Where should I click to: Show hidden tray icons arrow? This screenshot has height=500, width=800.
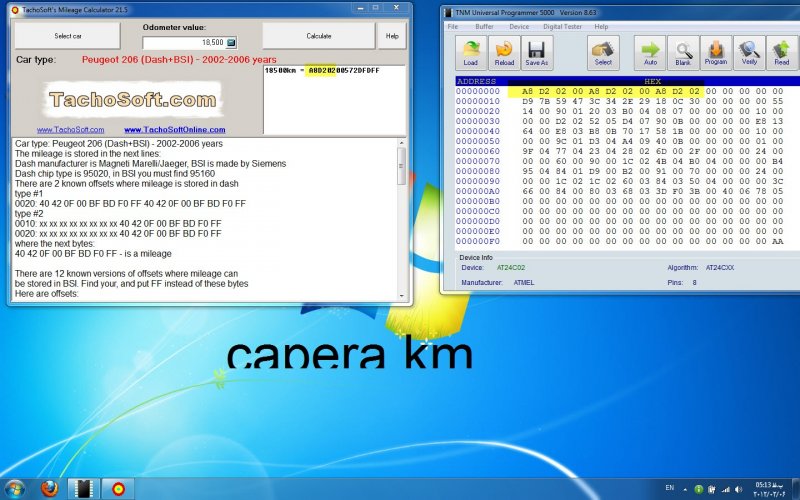point(685,489)
